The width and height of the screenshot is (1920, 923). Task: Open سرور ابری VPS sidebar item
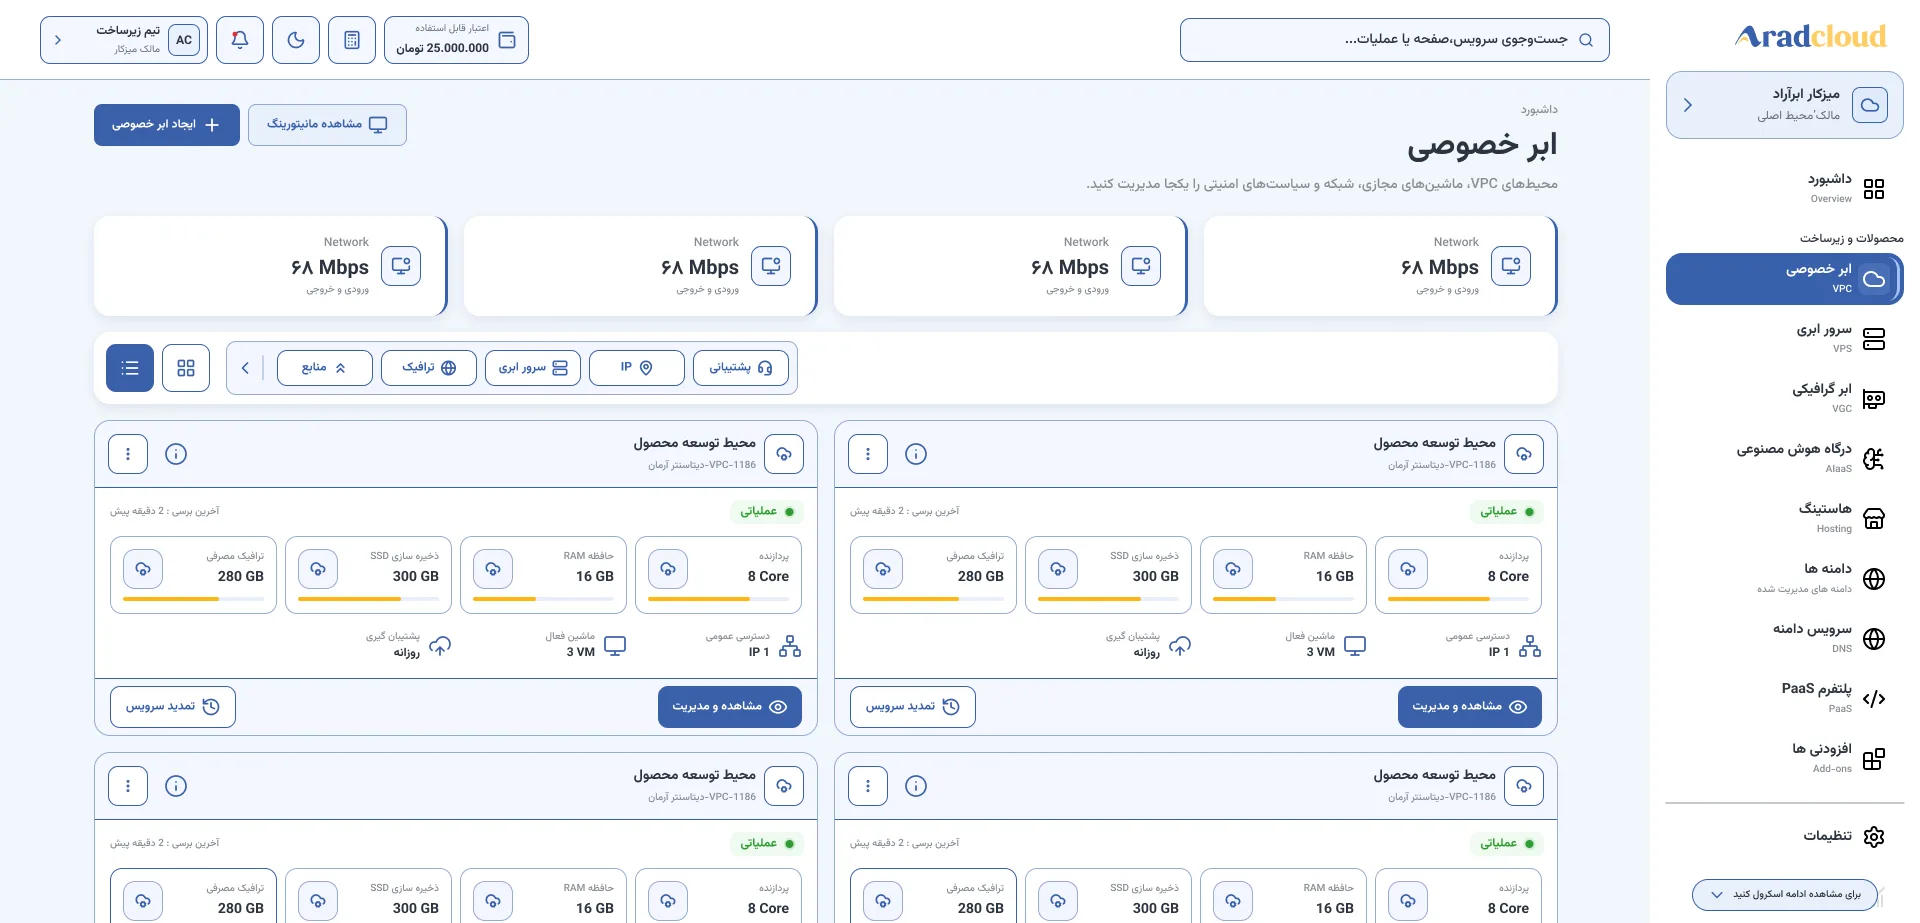pyautogui.click(x=1784, y=339)
